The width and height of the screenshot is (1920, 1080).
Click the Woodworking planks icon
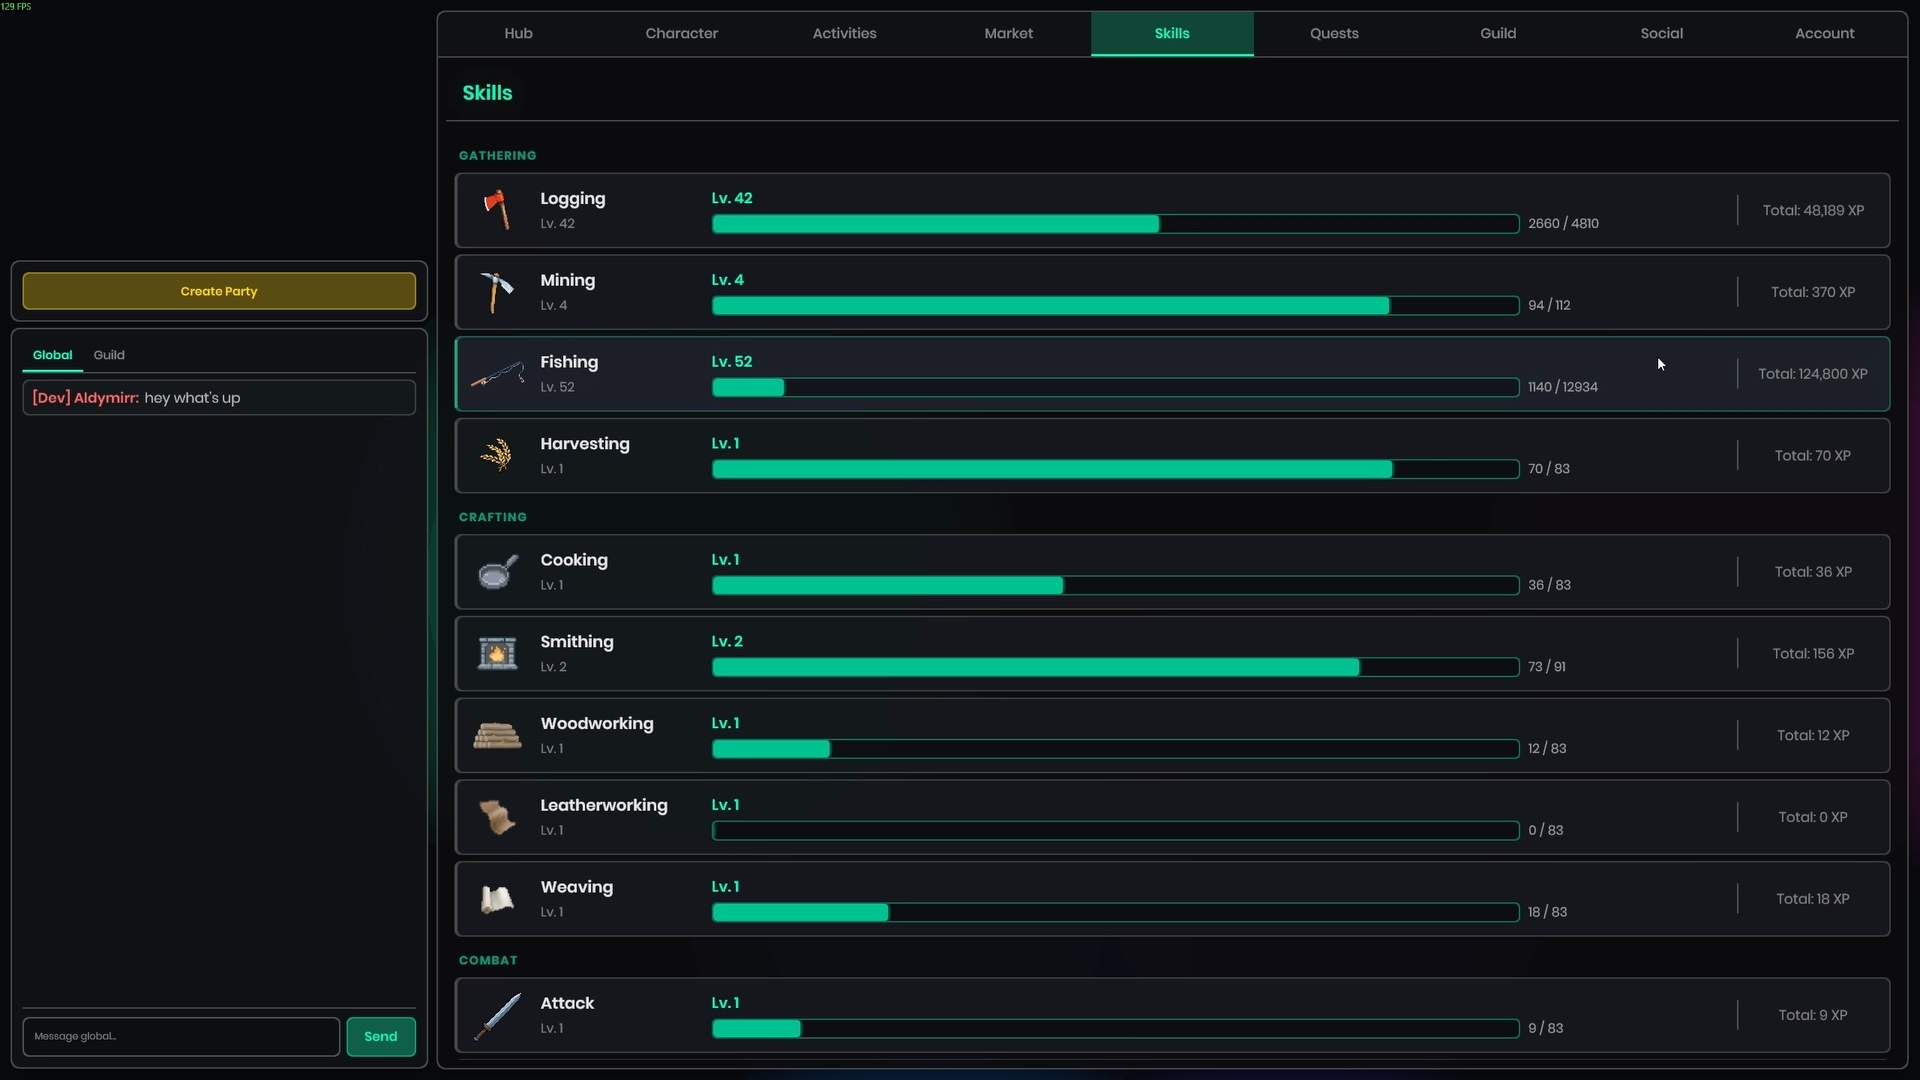coord(497,736)
